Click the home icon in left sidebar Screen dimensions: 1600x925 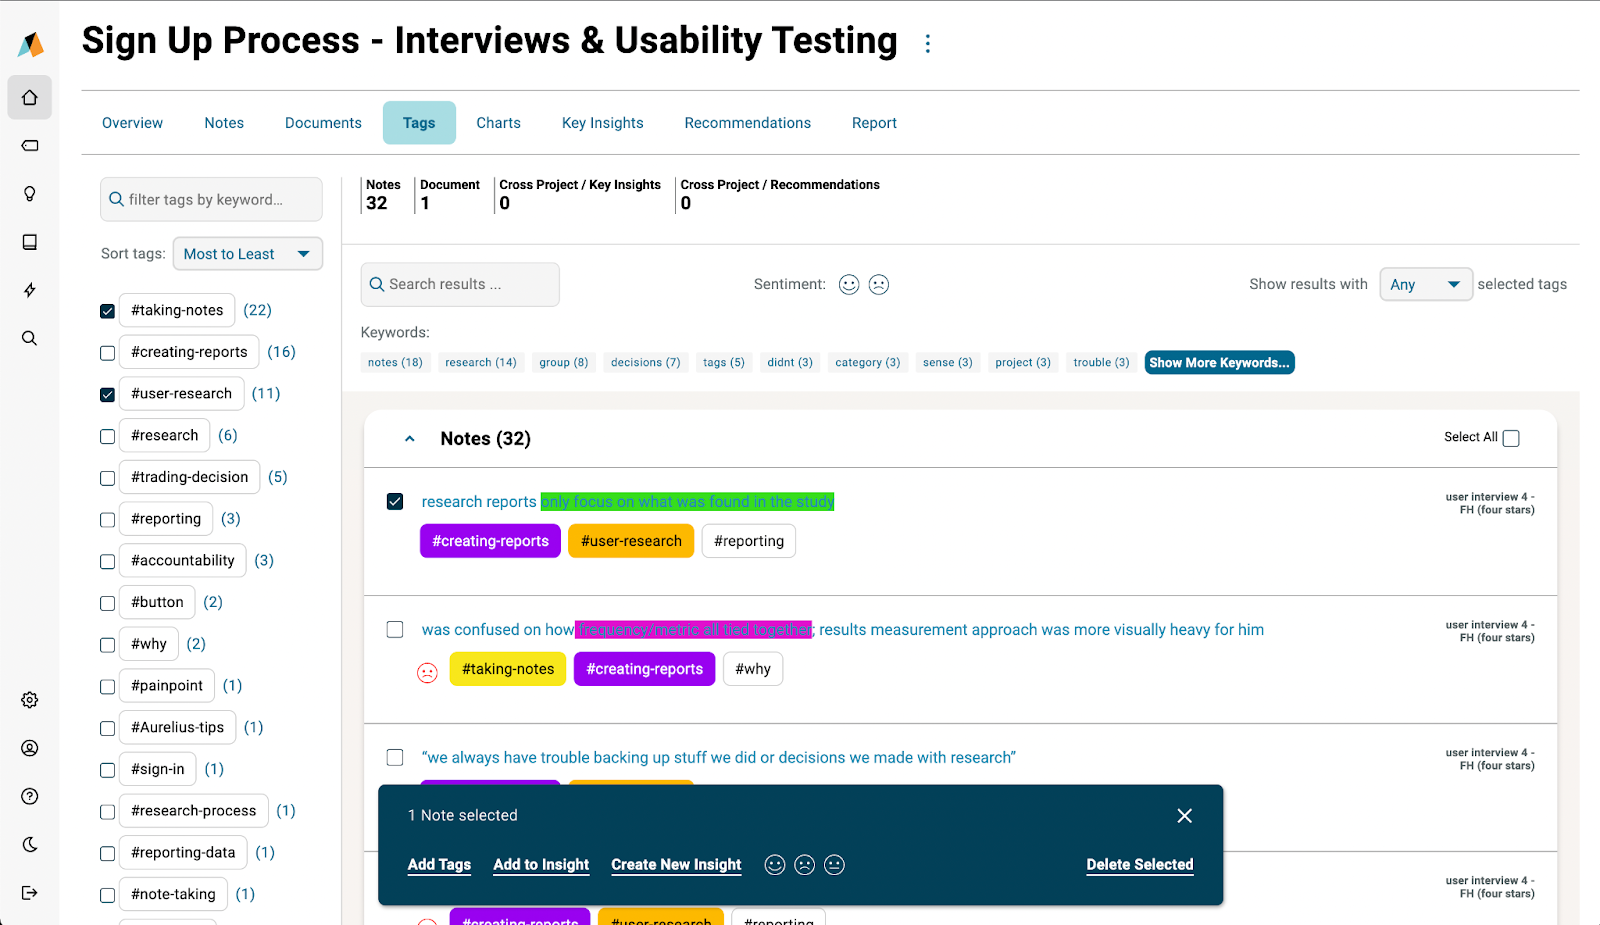click(30, 98)
